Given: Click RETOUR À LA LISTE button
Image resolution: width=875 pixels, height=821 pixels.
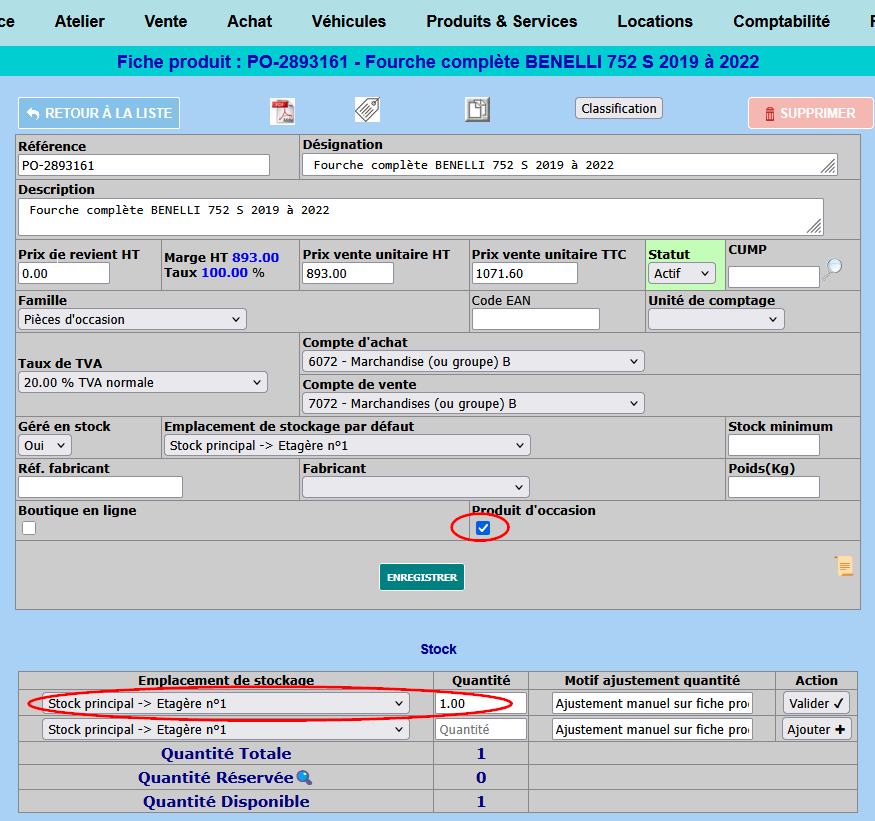Looking at the screenshot, I should 99,113.
